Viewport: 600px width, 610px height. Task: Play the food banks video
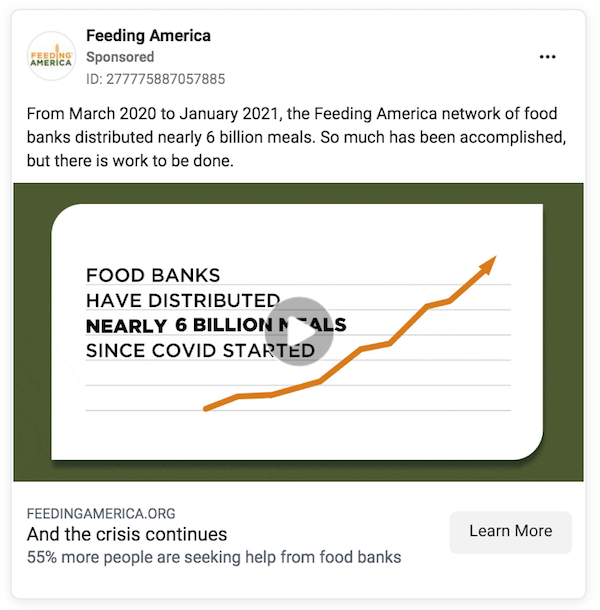(x=298, y=331)
